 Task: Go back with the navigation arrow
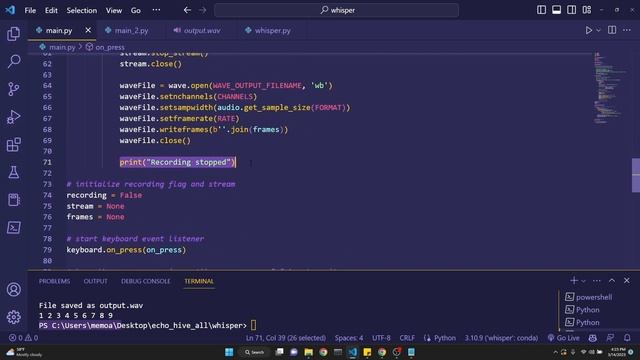click(x=187, y=10)
